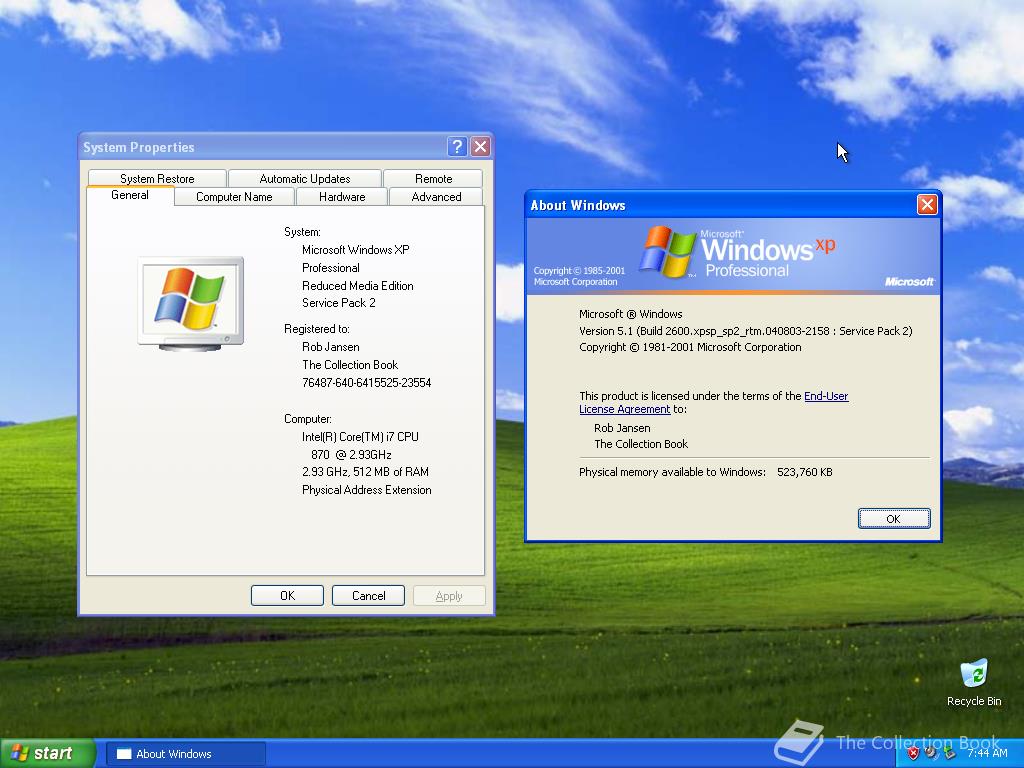Close the System Properties dialog
The height and width of the screenshot is (768, 1024).
click(481, 147)
